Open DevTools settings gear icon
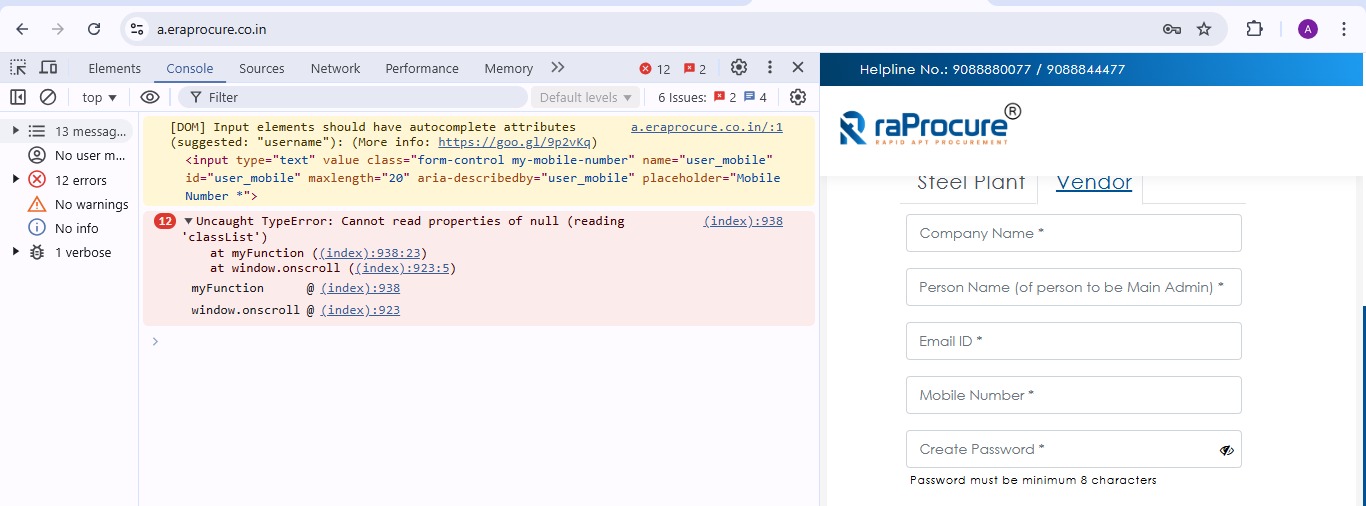 739,68
